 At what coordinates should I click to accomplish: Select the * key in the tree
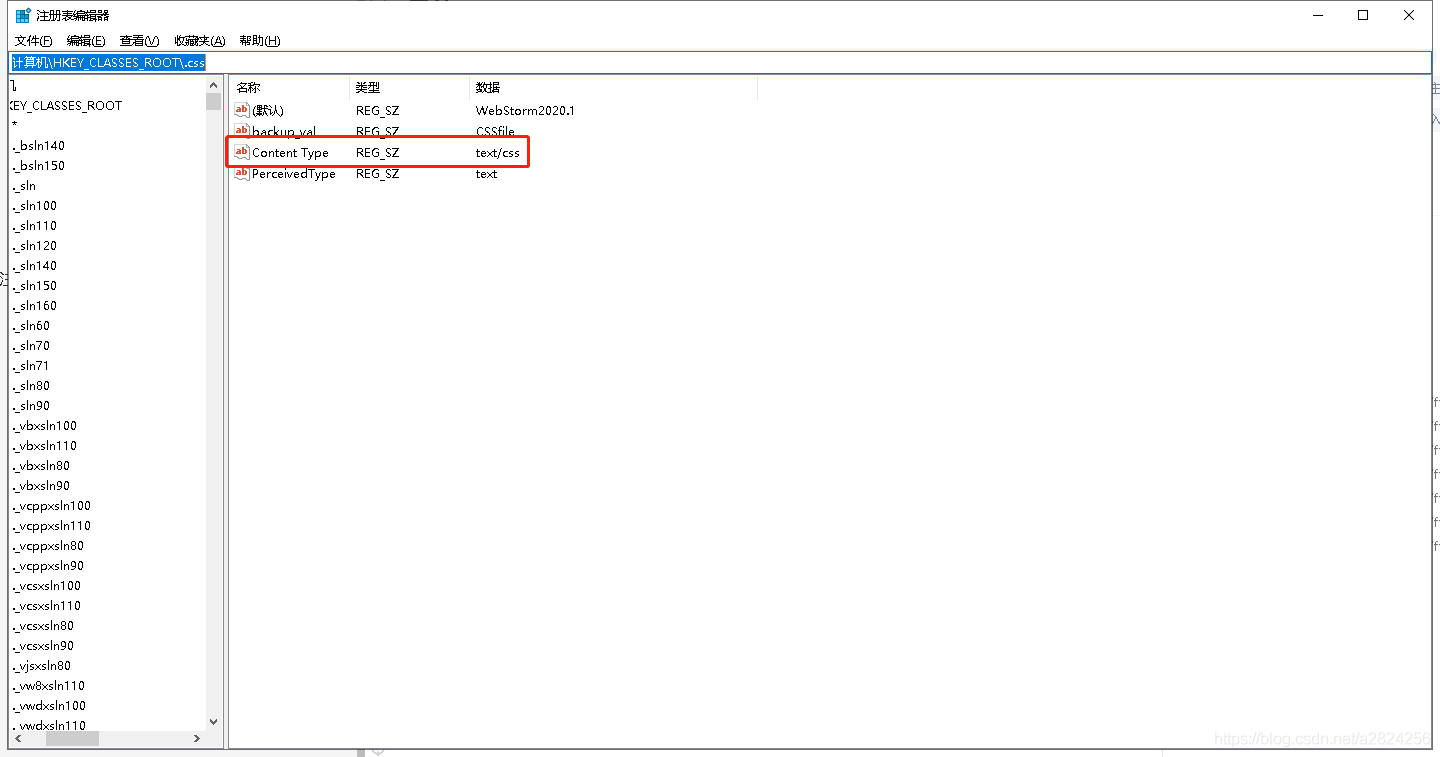(15, 125)
